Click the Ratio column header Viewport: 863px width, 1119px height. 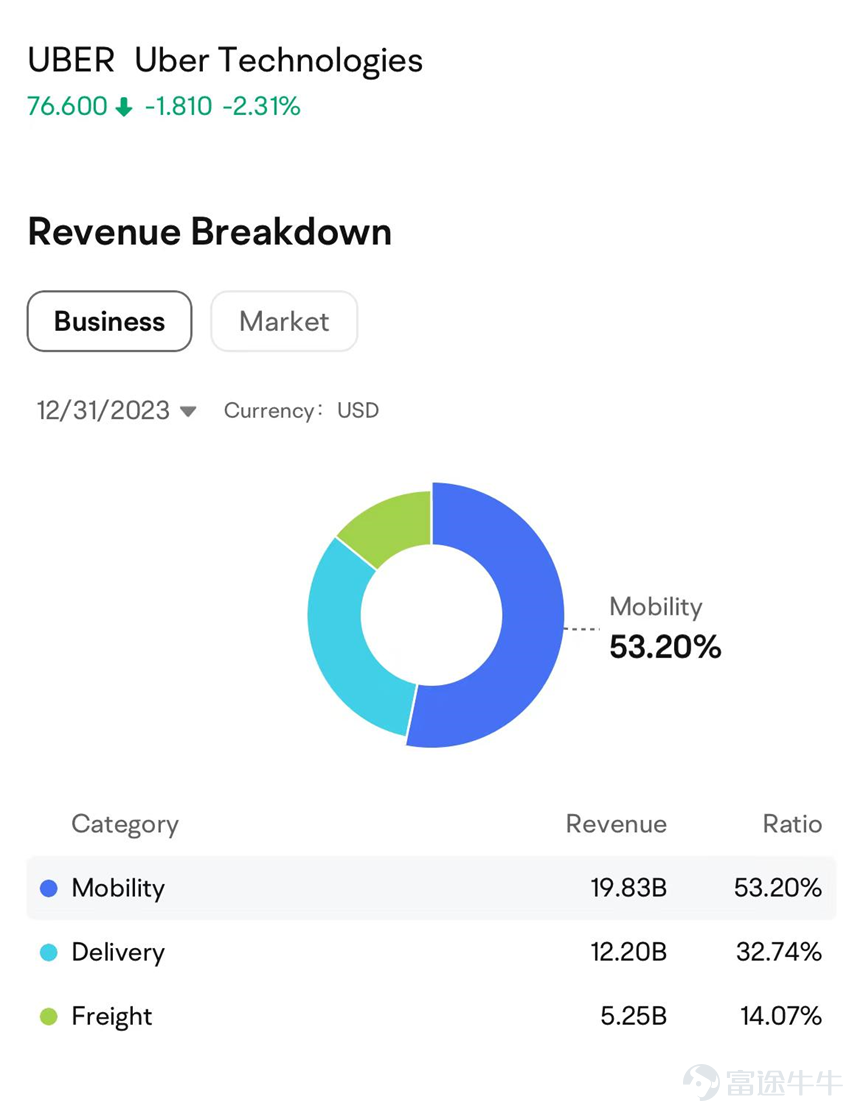pyautogui.click(x=792, y=824)
